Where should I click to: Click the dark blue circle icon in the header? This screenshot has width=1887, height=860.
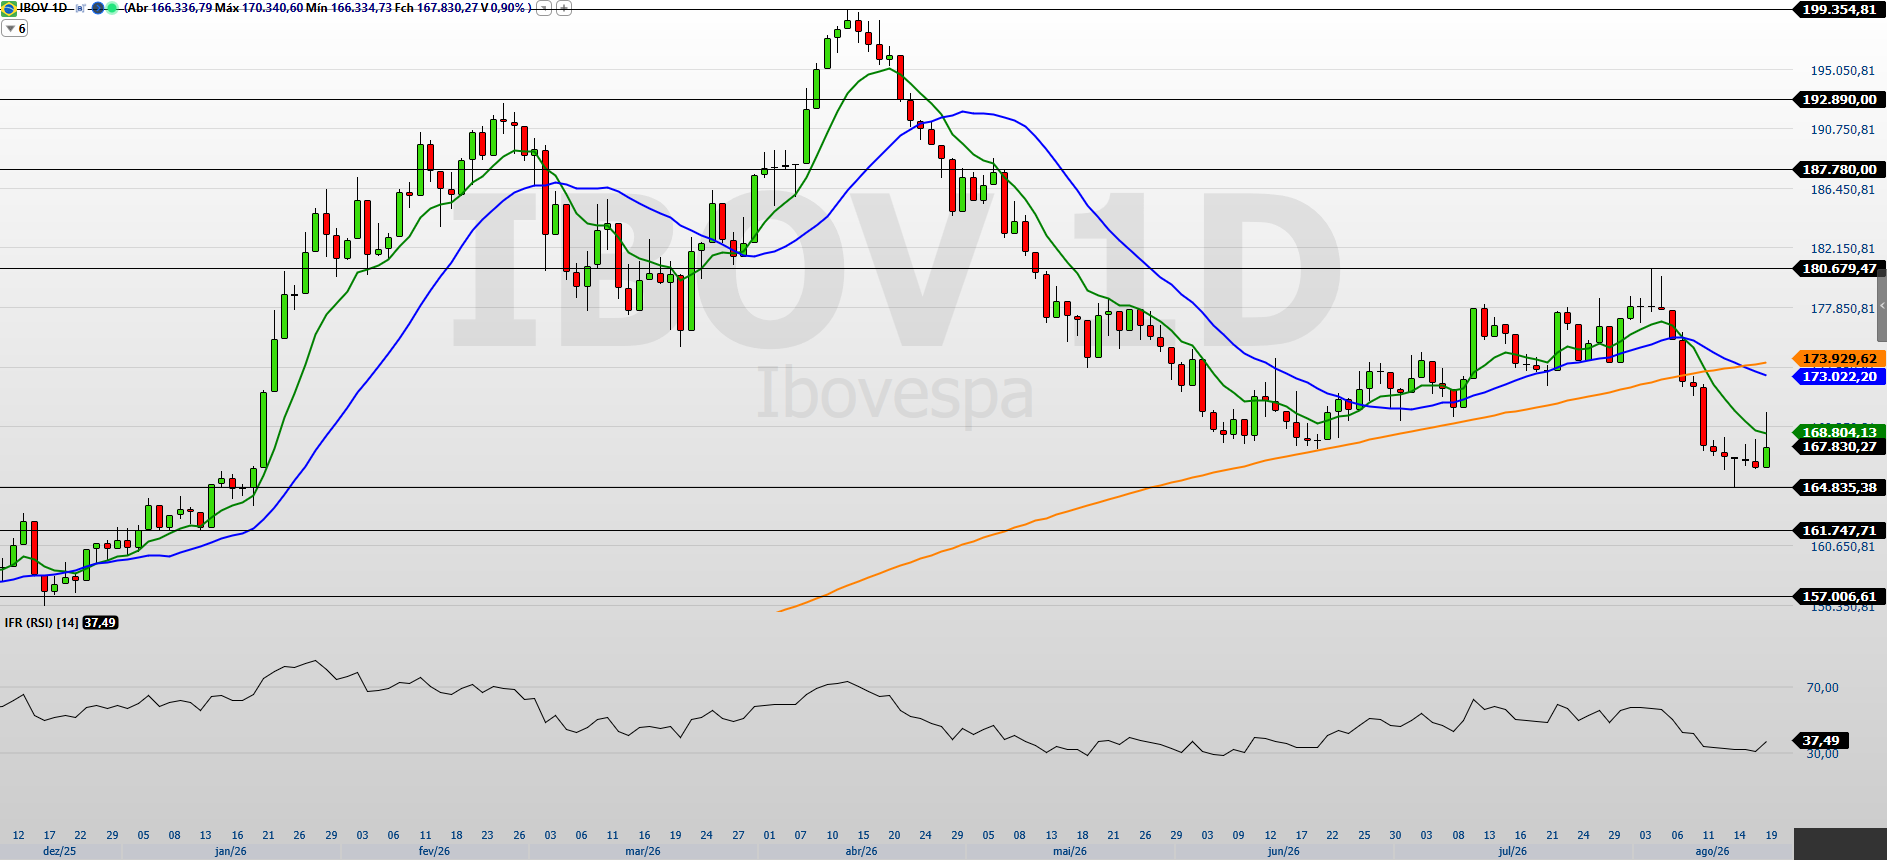point(97,8)
